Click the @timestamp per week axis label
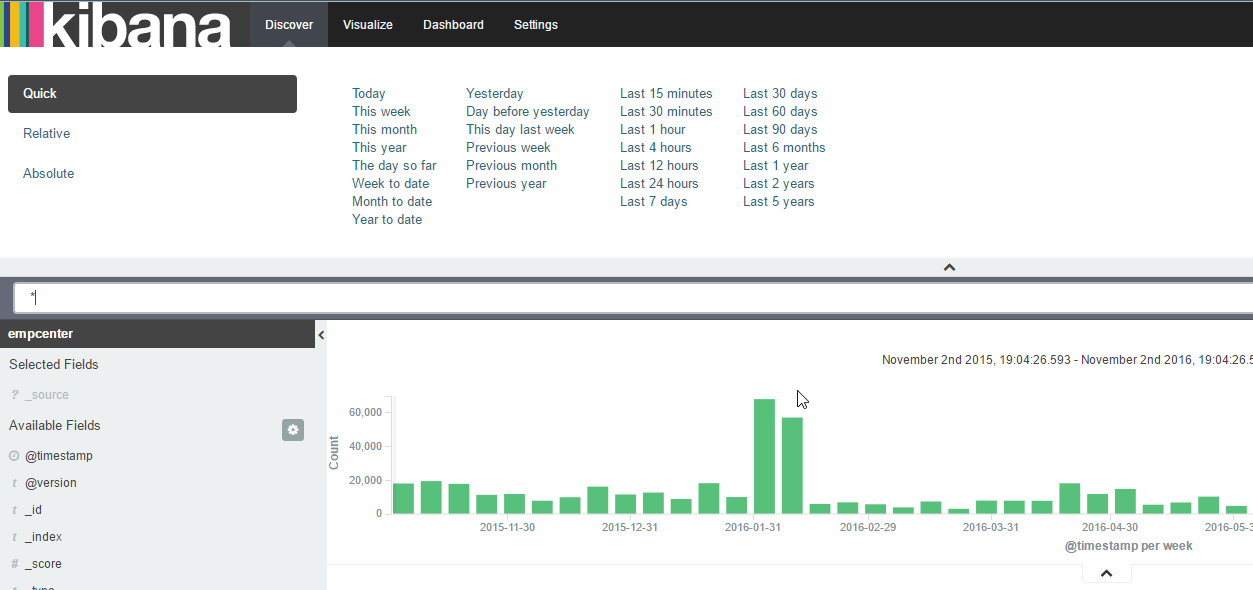The image size is (1253, 590). (1128, 546)
